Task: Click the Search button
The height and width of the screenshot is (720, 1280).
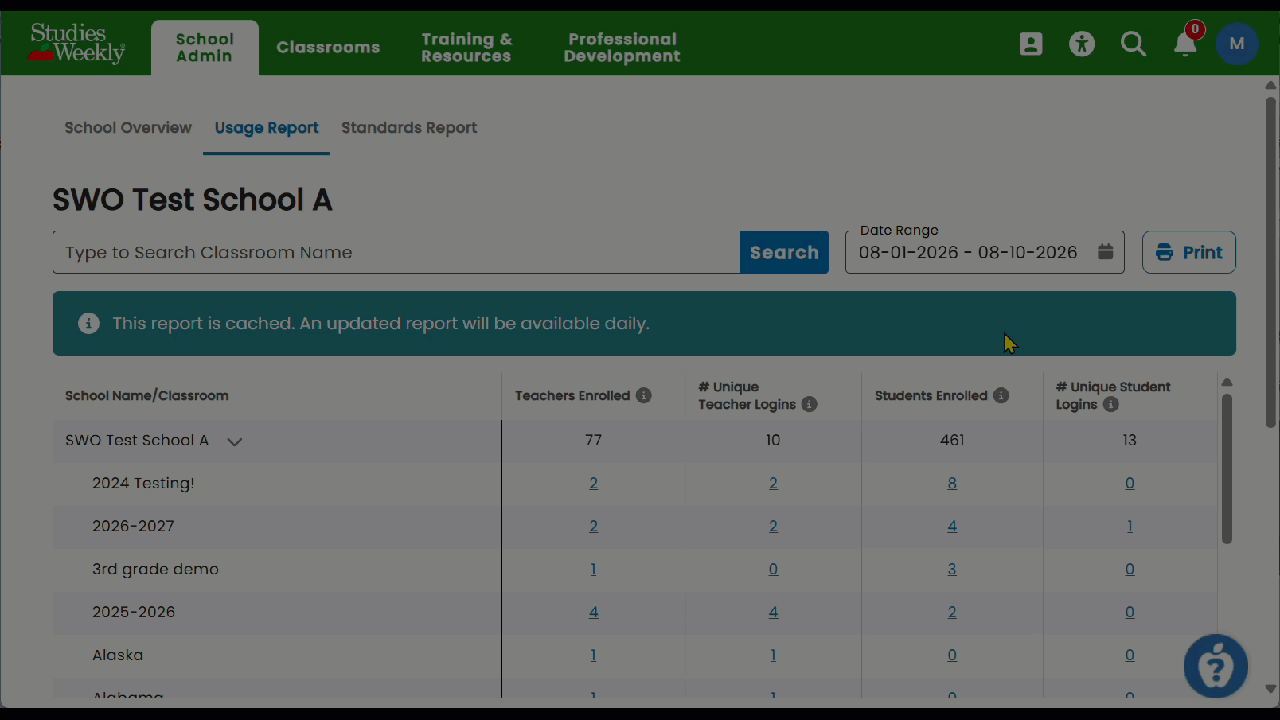Action: tap(784, 252)
